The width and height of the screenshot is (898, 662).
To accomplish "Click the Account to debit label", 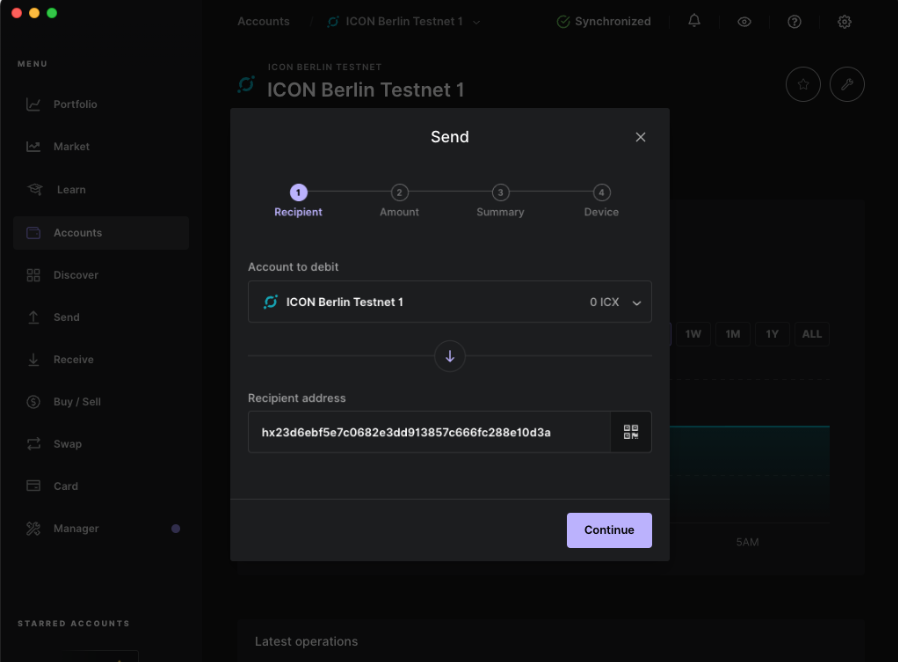I will pyautogui.click(x=293, y=267).
